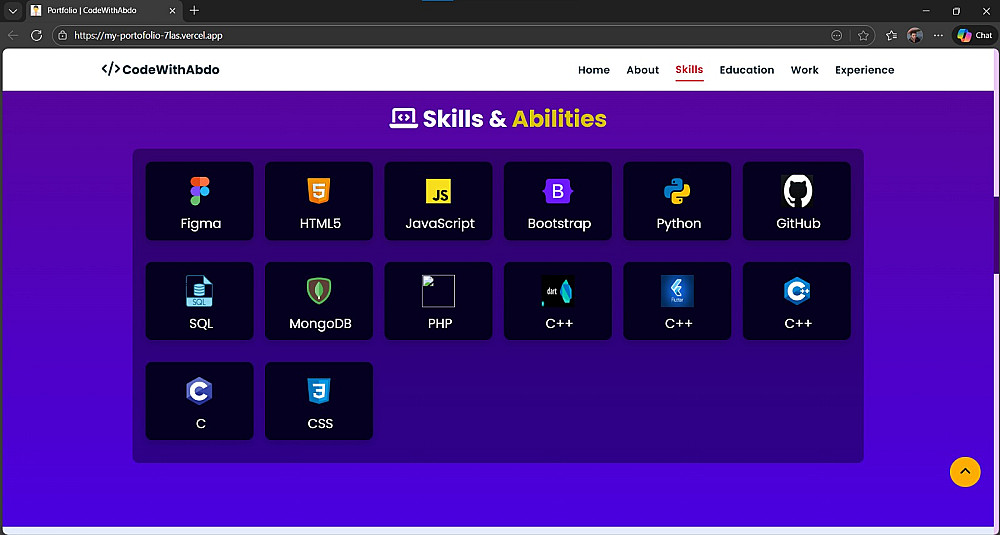The width and height of the screenshot is (1000, 535).
Task: Click the CSS3 shield icon
Action: (x=319, y=391)
